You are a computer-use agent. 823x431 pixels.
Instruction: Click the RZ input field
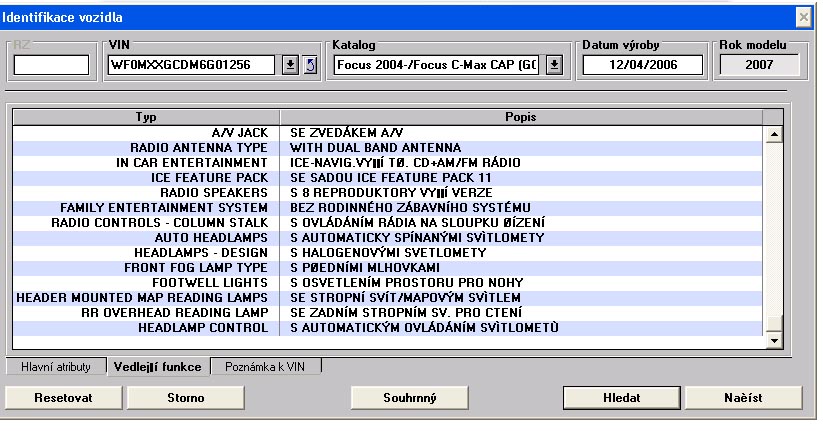tap(52, 66)
